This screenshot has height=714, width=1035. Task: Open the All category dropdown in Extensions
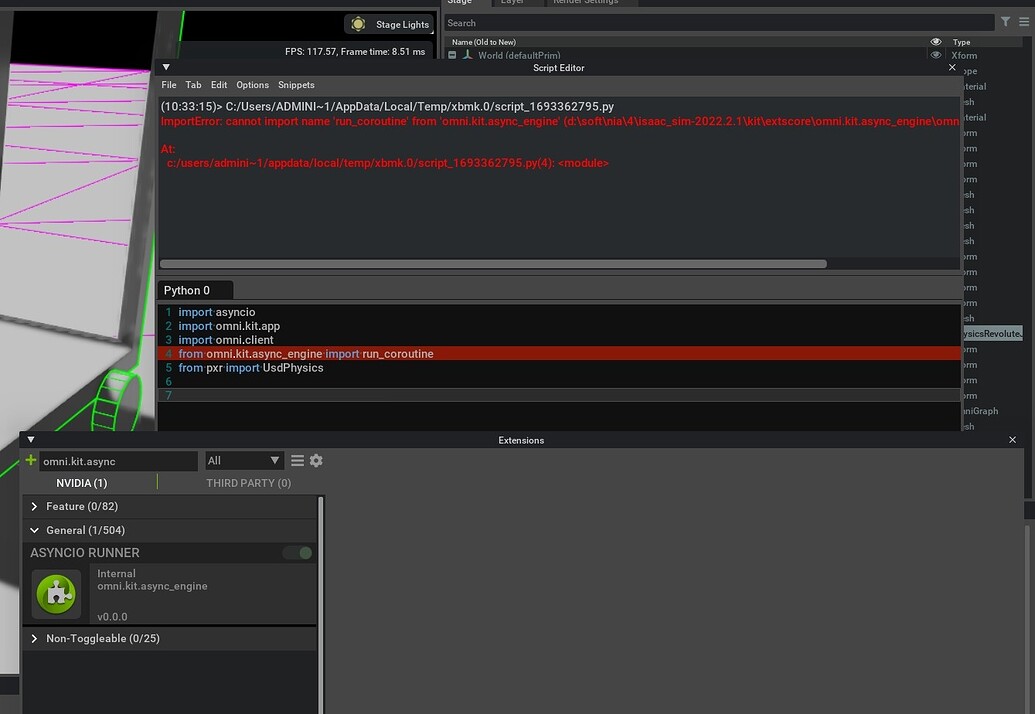[243, 460]
